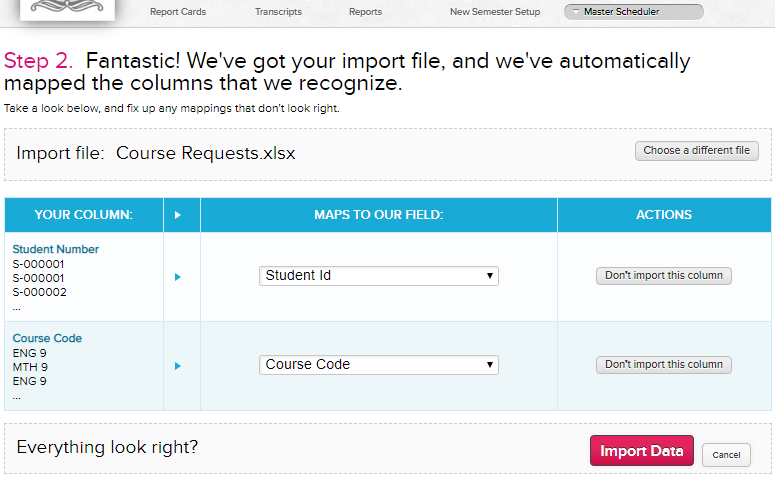Open the Reports menu item
Image resolution: width=775 pixels, height=478 pixels.
365,12
